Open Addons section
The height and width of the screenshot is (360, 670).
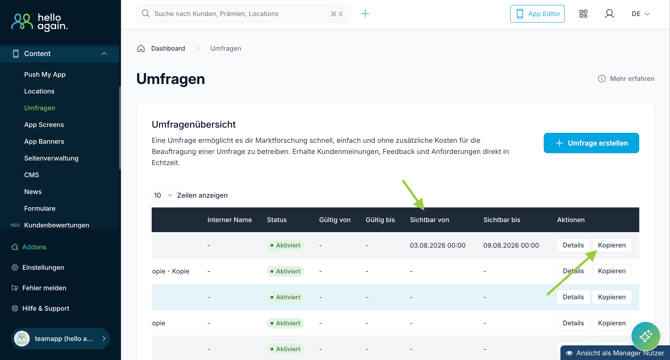click(x=34, y=247)
